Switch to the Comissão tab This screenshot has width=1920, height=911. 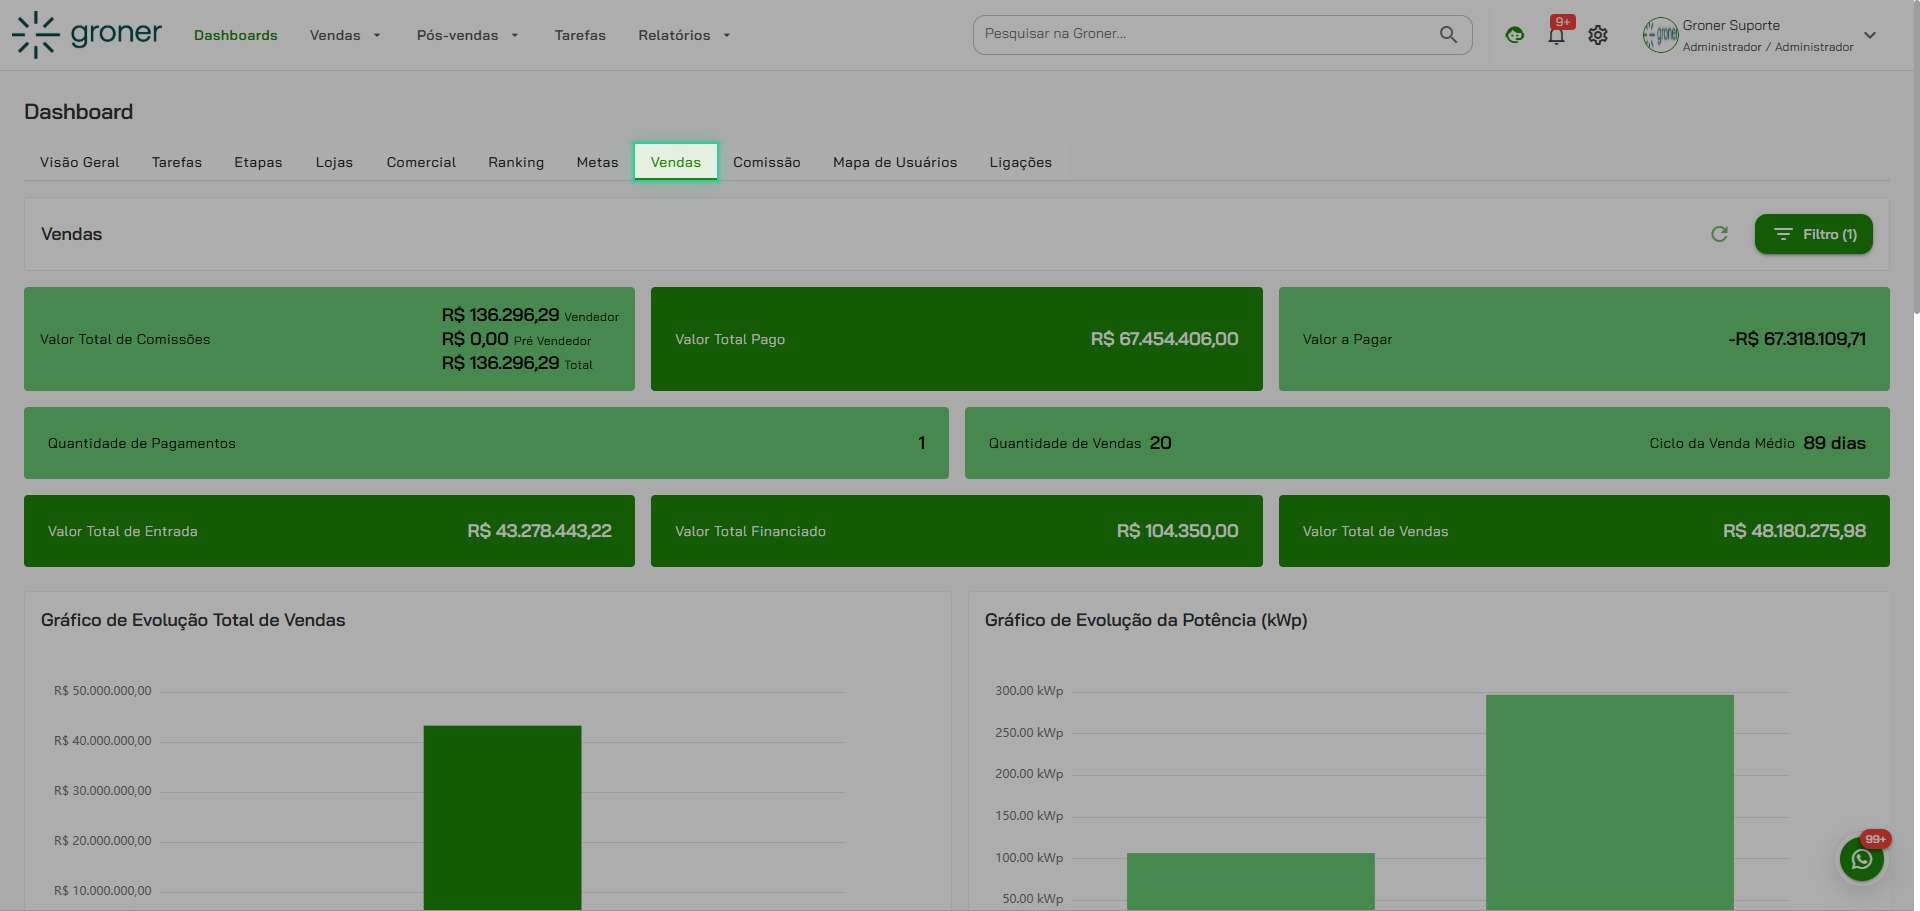[x=767, y=162]
